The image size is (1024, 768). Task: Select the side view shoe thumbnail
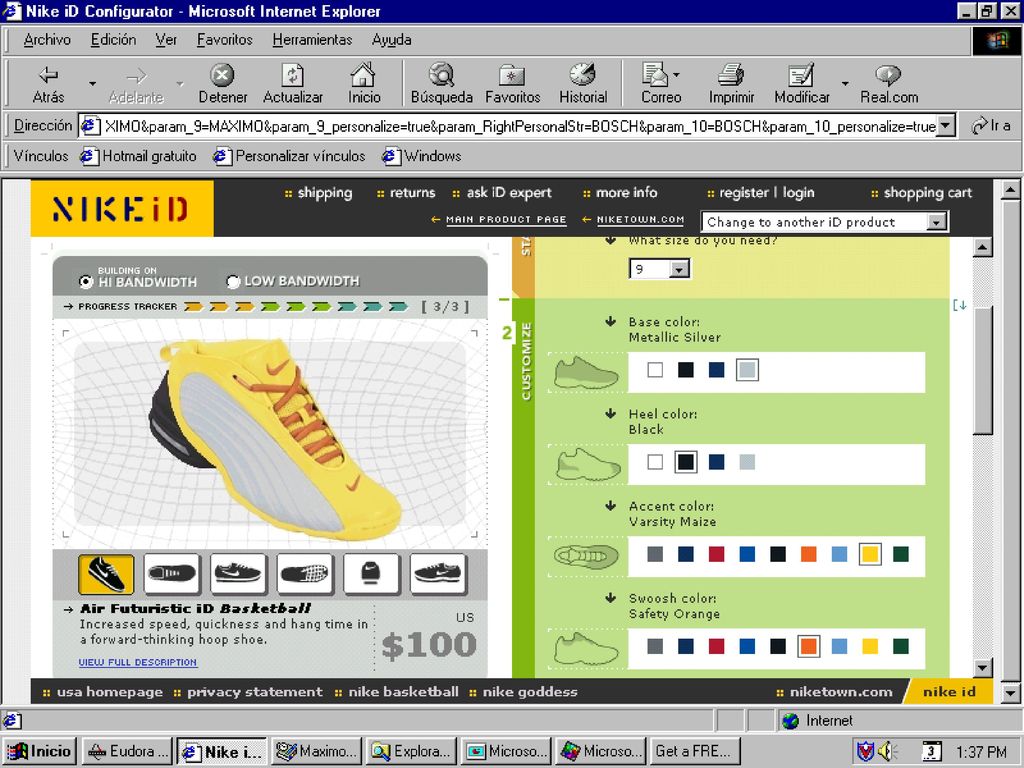(x=106, y=574)
